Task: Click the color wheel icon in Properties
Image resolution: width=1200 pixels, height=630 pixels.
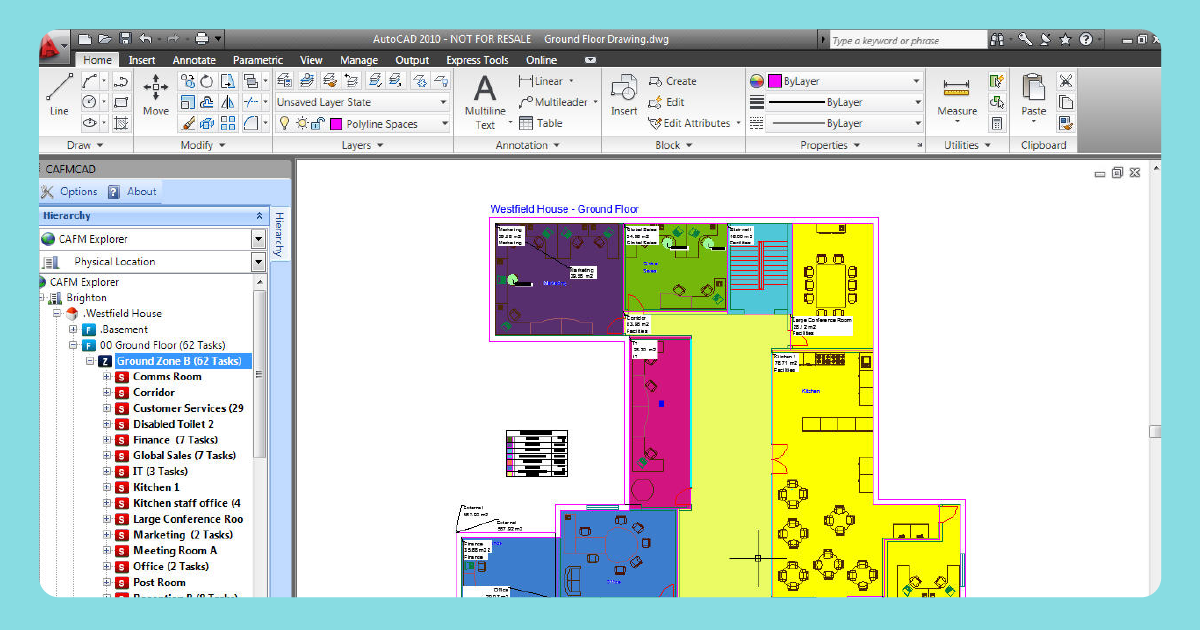Action: click(757, 81)
